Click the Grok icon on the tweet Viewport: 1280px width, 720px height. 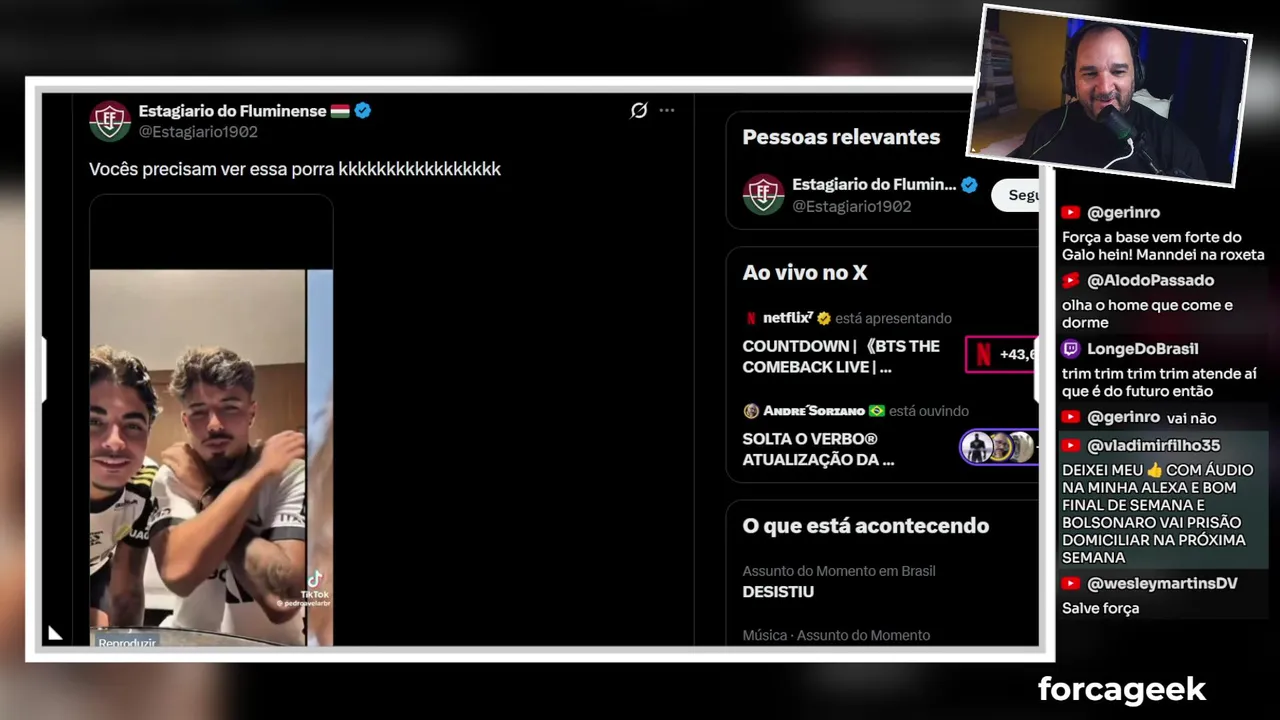638,111
